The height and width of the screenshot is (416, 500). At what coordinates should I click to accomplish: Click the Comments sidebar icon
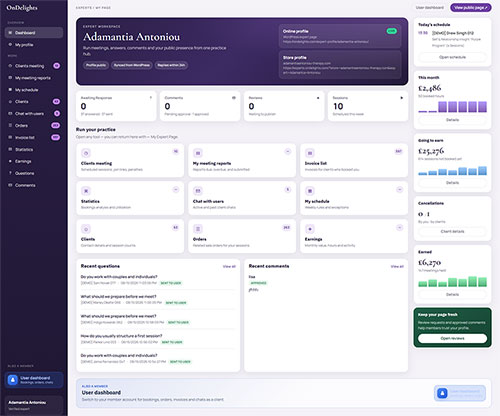(x=10, y=185)
